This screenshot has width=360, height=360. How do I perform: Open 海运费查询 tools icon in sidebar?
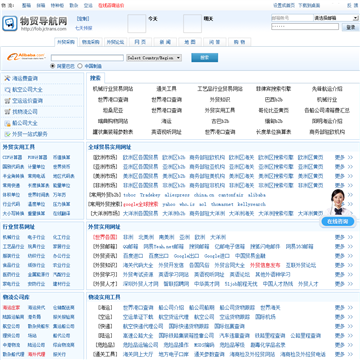pyautogui.click(x=7, y=78)
